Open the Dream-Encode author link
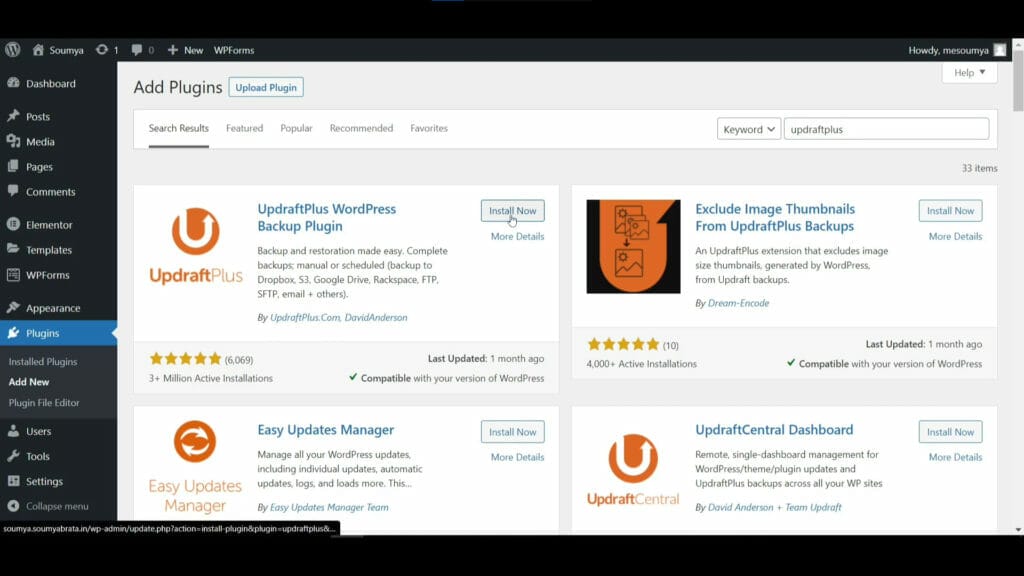The height and width of the screenshot is (576, 1024). click(738, 302)
